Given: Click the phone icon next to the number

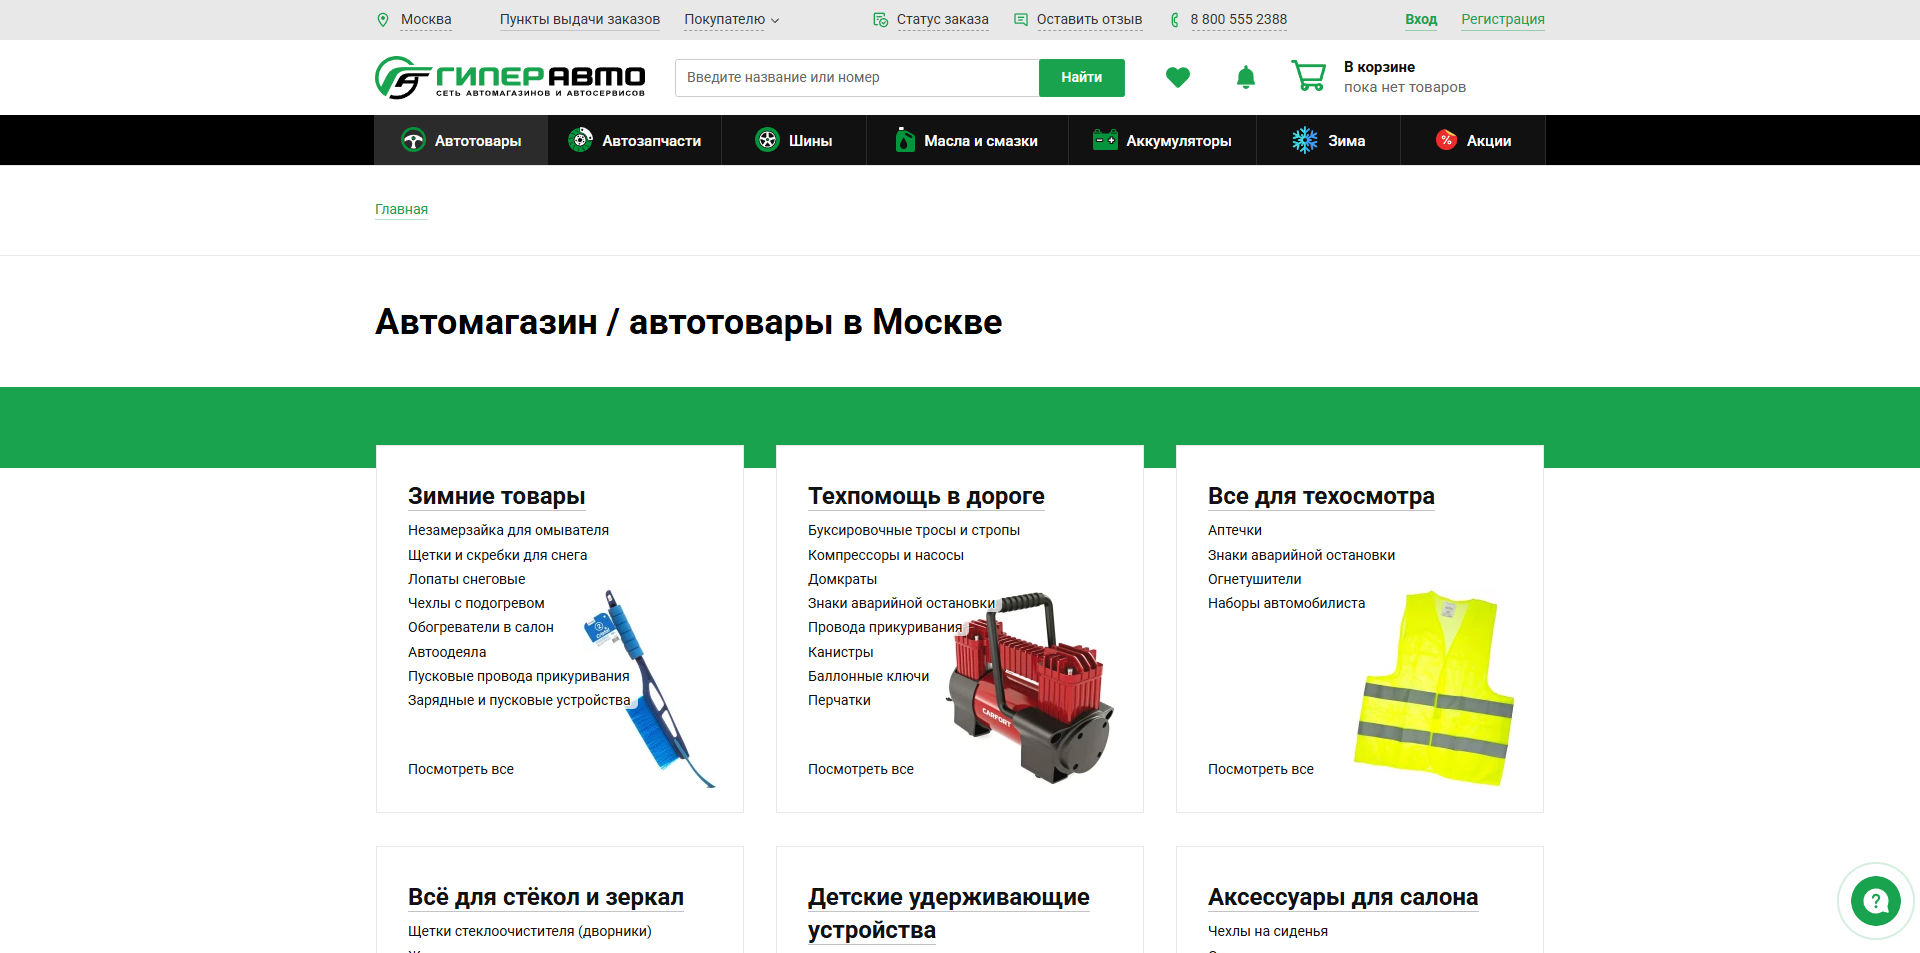Looking at the screenshot, I should (1173, 19).
